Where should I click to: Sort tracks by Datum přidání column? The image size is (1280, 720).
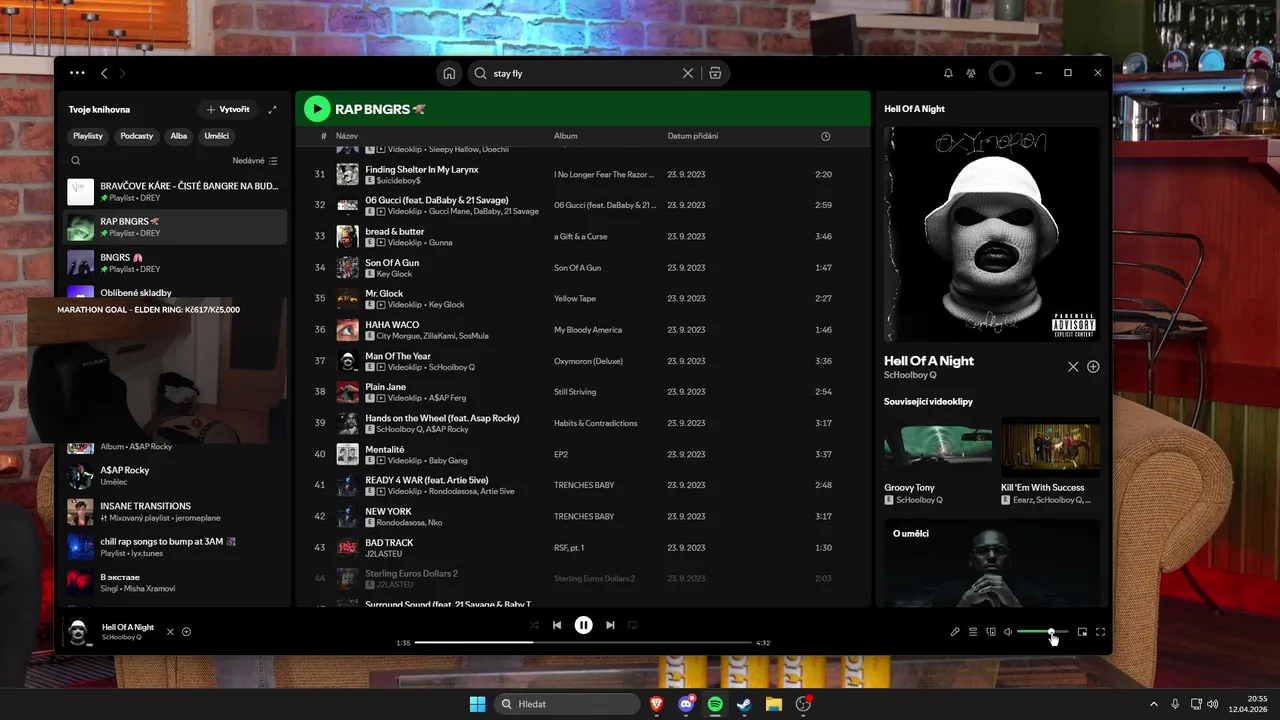(693, 136)
